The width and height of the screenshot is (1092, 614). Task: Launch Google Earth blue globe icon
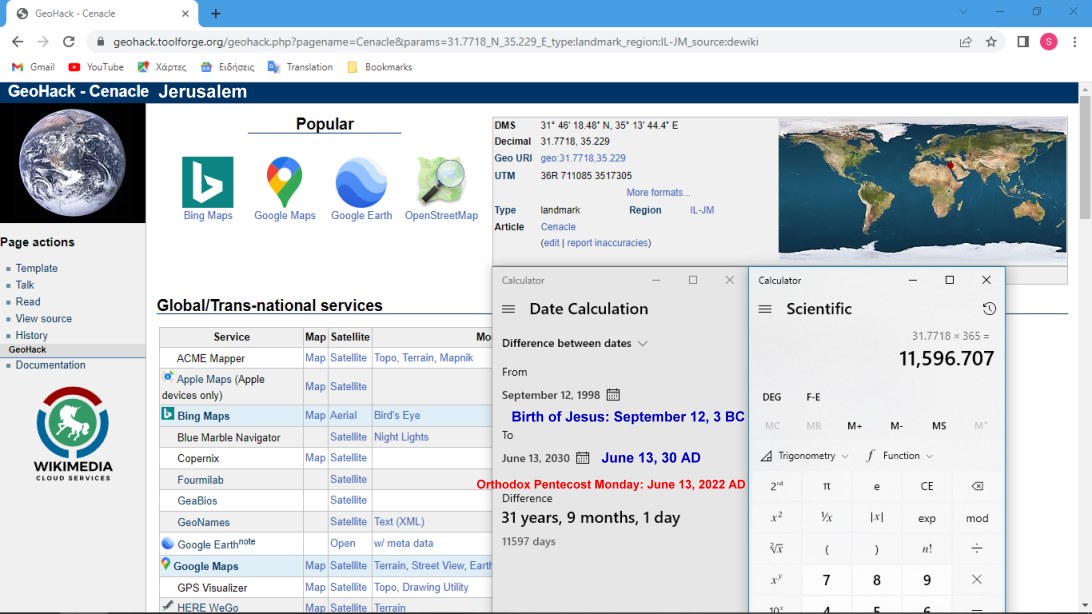[361, 182]
